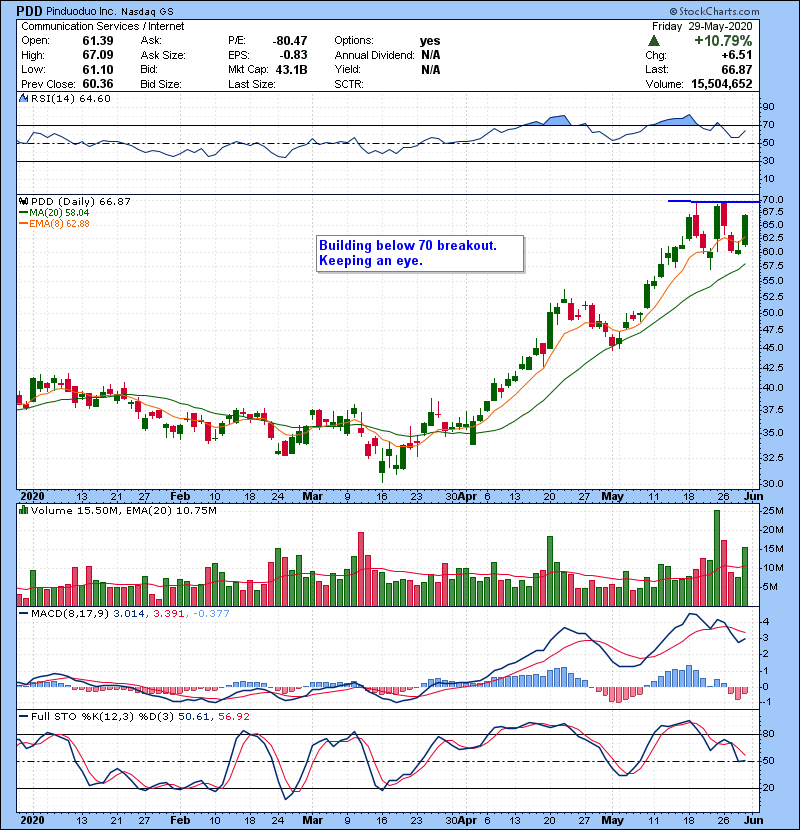Click the green MA(20) legend marker
The image size is (800, 830).
[x=23, y=213]
